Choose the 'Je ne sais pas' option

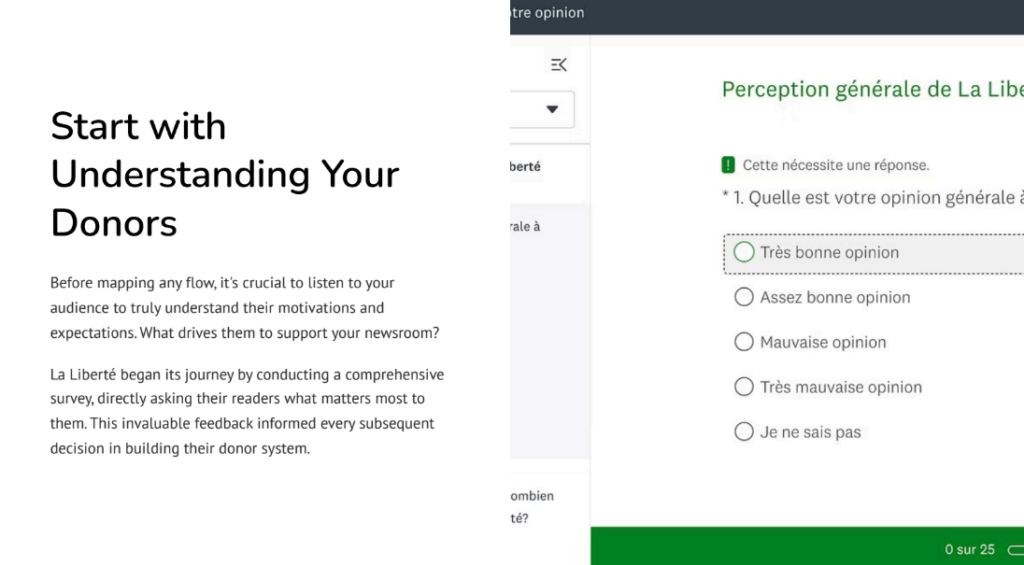click(744, 432)
